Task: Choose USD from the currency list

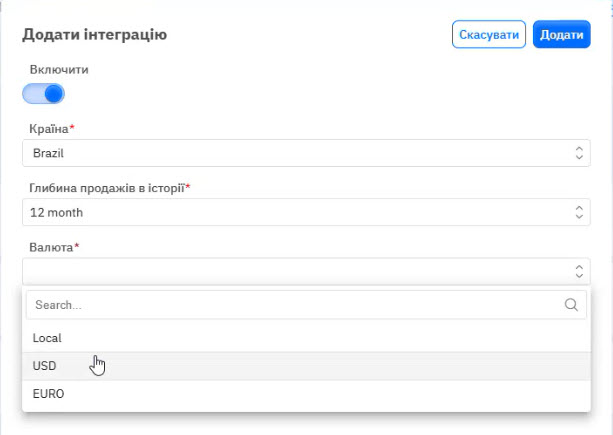Action: click(x=45, y=366)
